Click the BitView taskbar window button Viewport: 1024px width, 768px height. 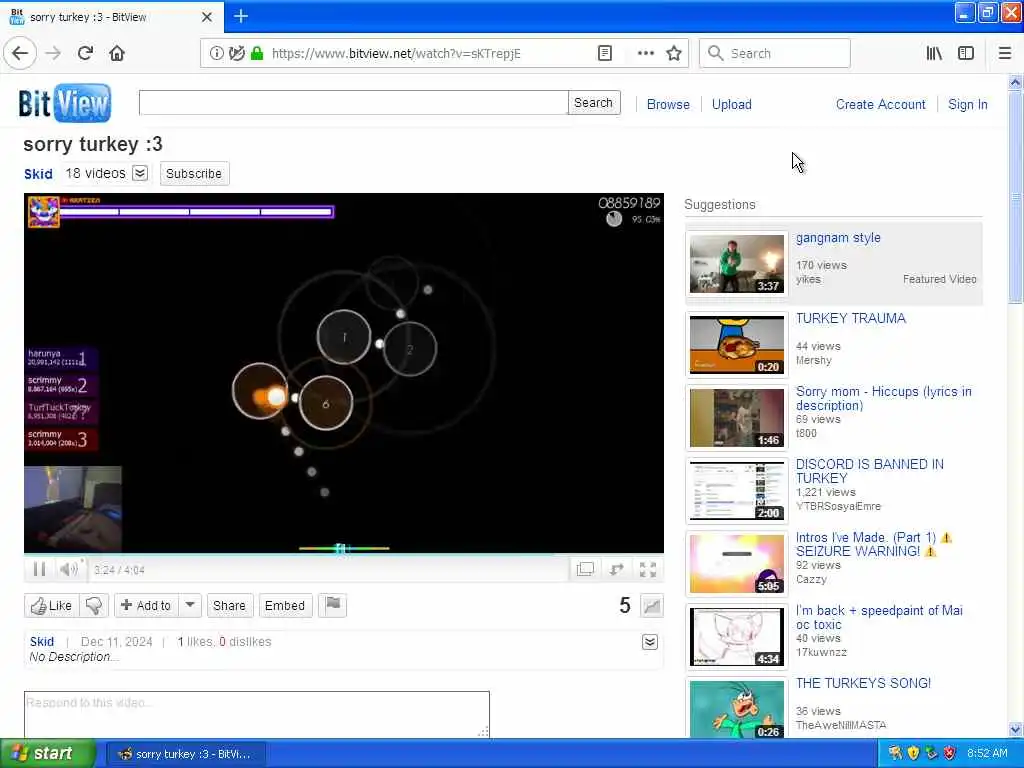[x=185, y=754]
